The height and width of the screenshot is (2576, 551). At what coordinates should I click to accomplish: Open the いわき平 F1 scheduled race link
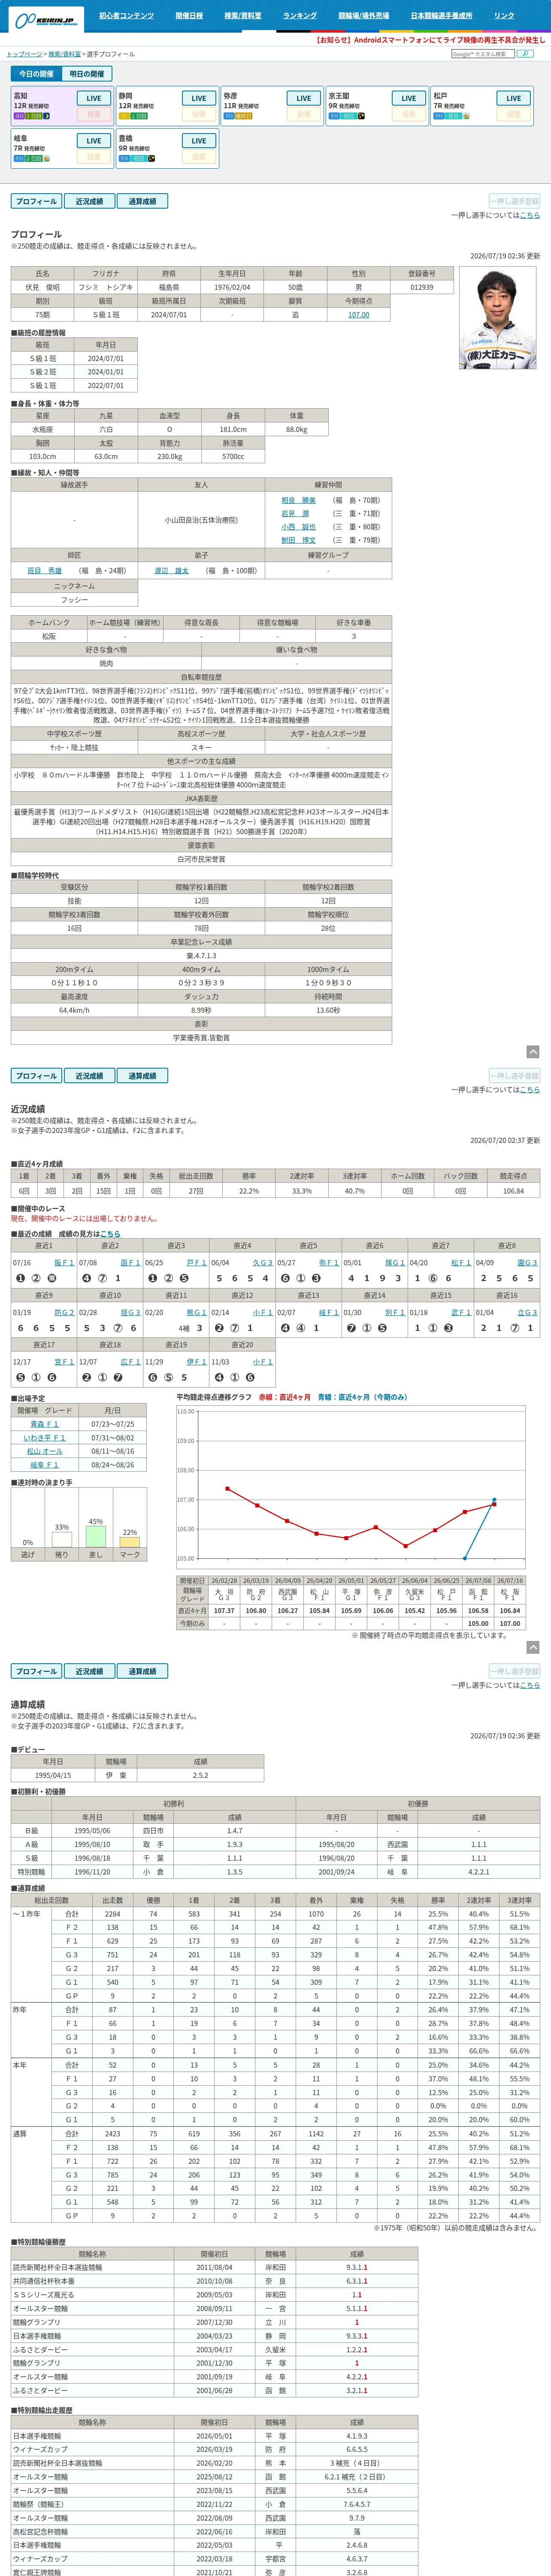(44, 1438)
